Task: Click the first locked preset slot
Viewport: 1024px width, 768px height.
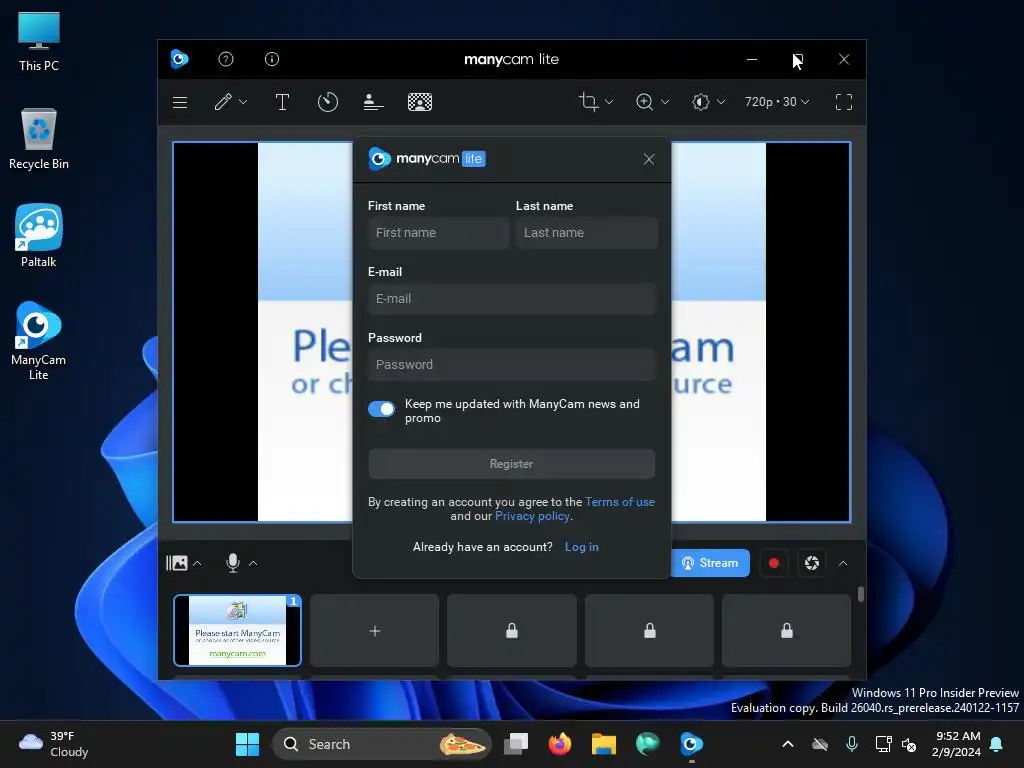Action: (x=512, y=631)
